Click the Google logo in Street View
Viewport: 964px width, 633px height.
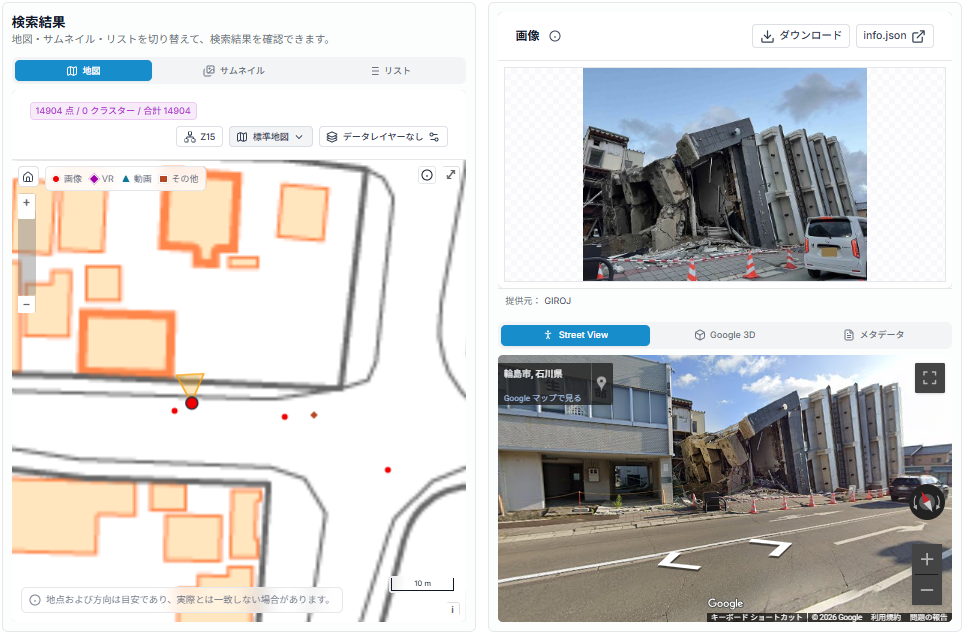click(x=725, y=604)
